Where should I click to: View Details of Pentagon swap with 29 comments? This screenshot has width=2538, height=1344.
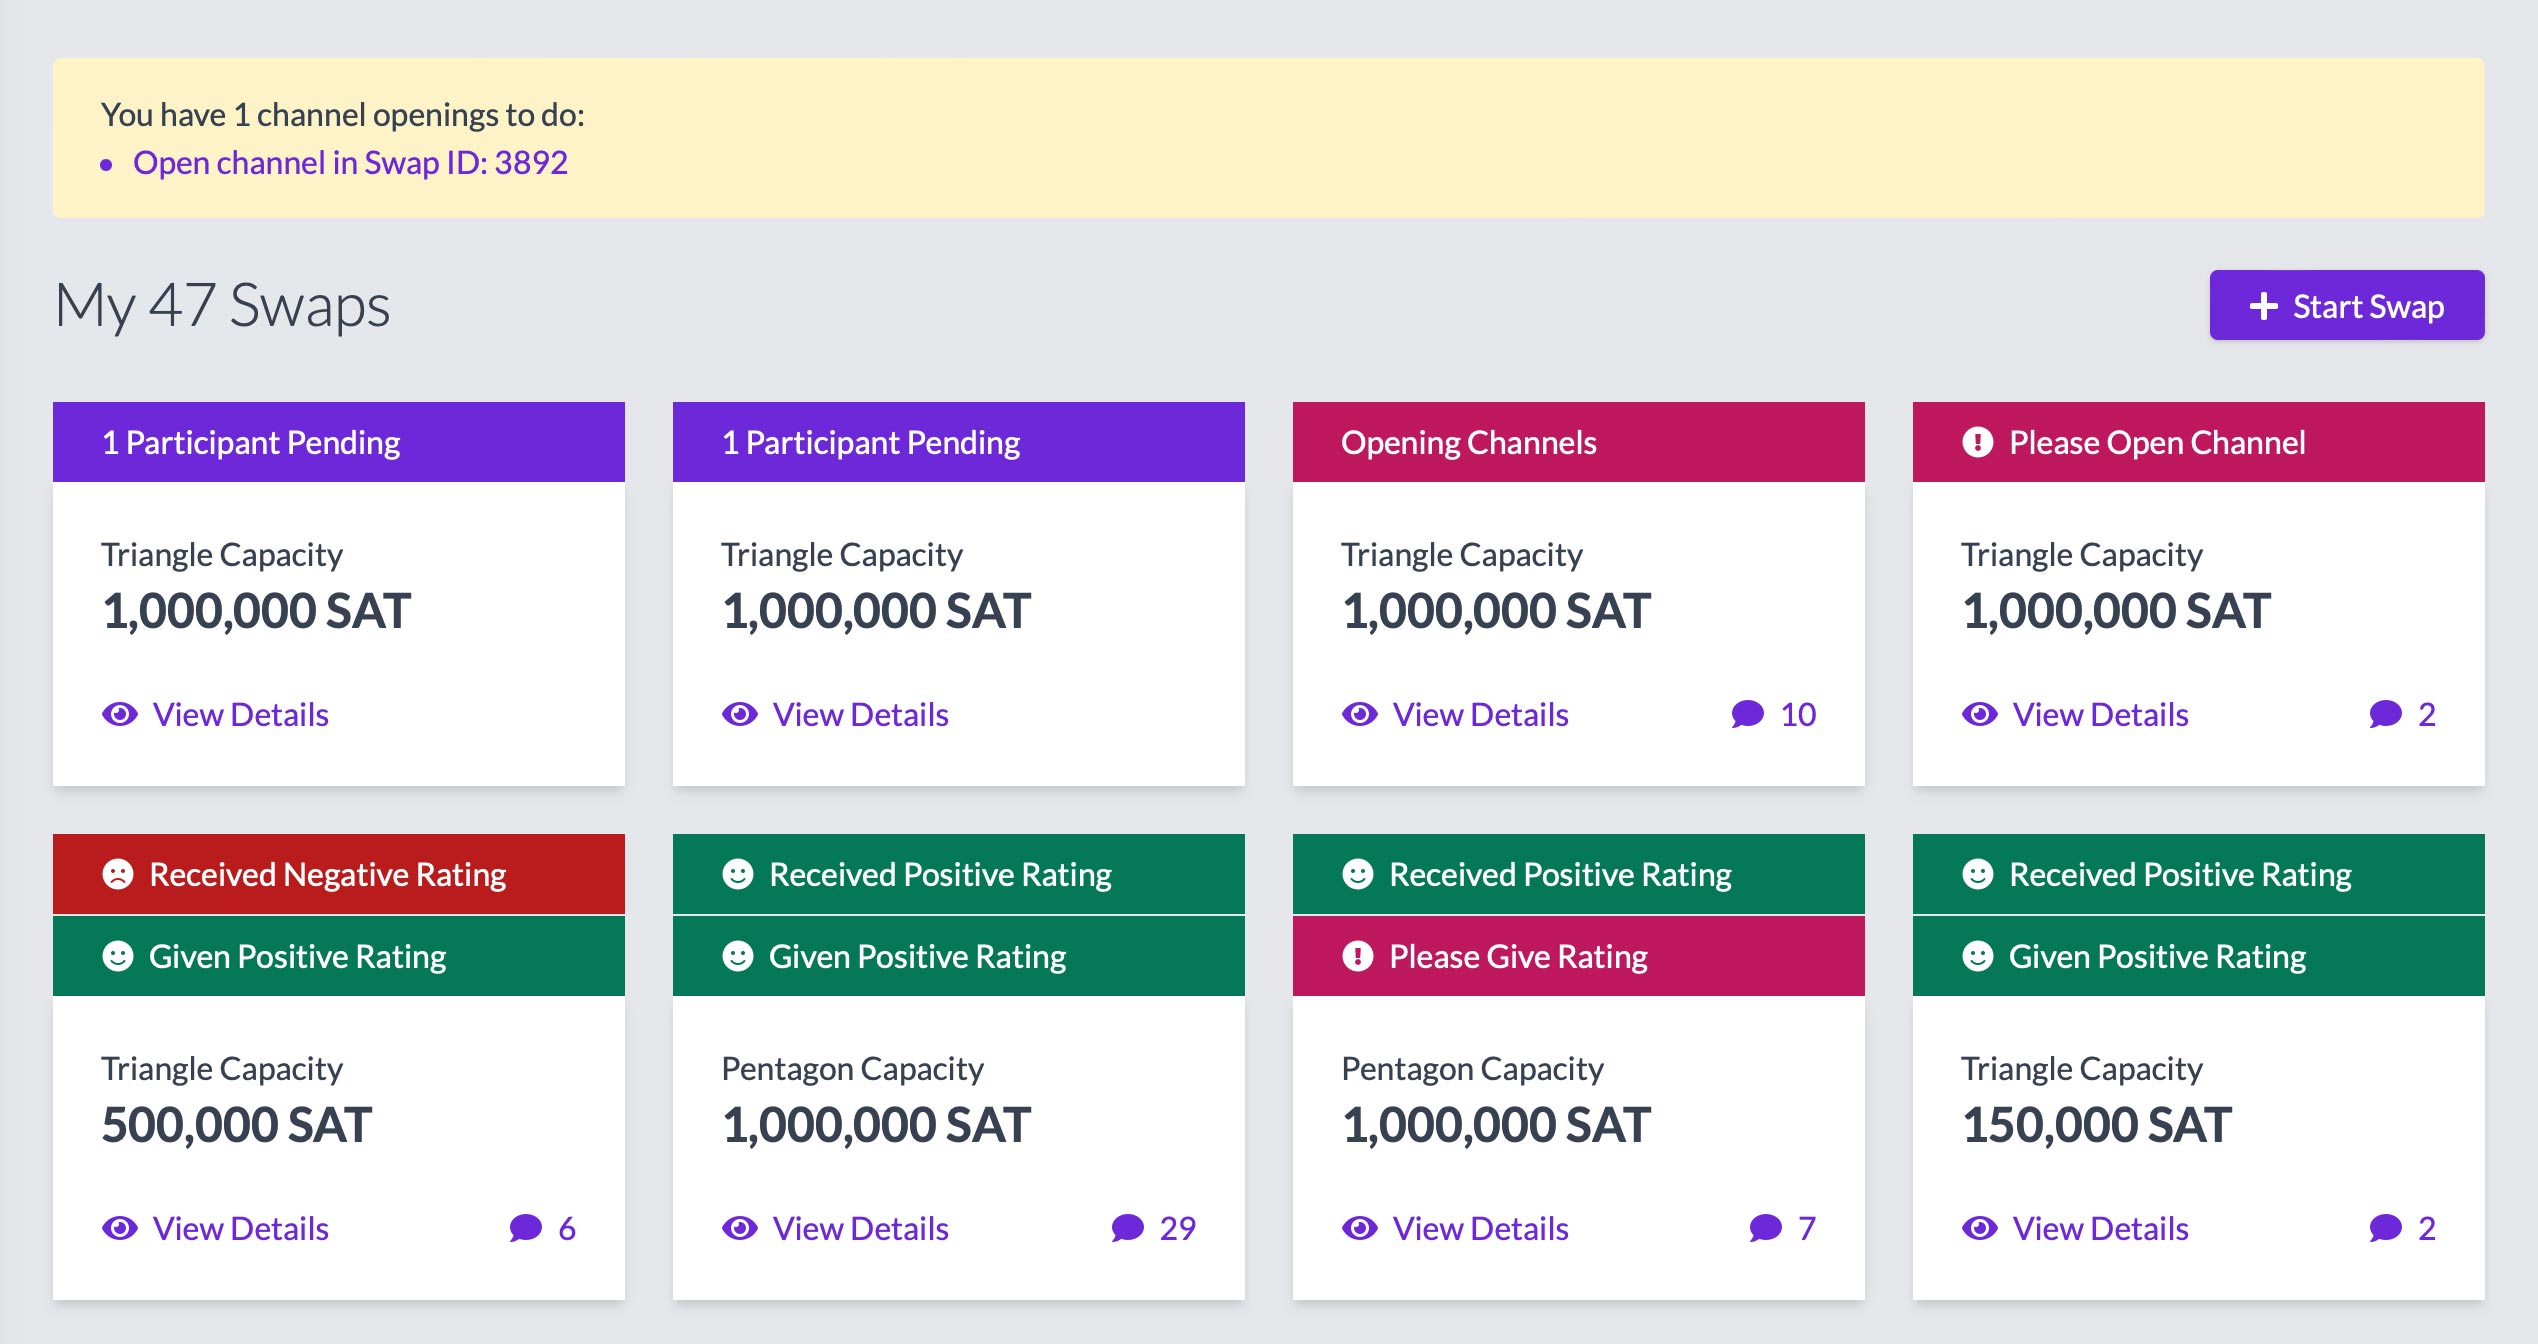860,1228
